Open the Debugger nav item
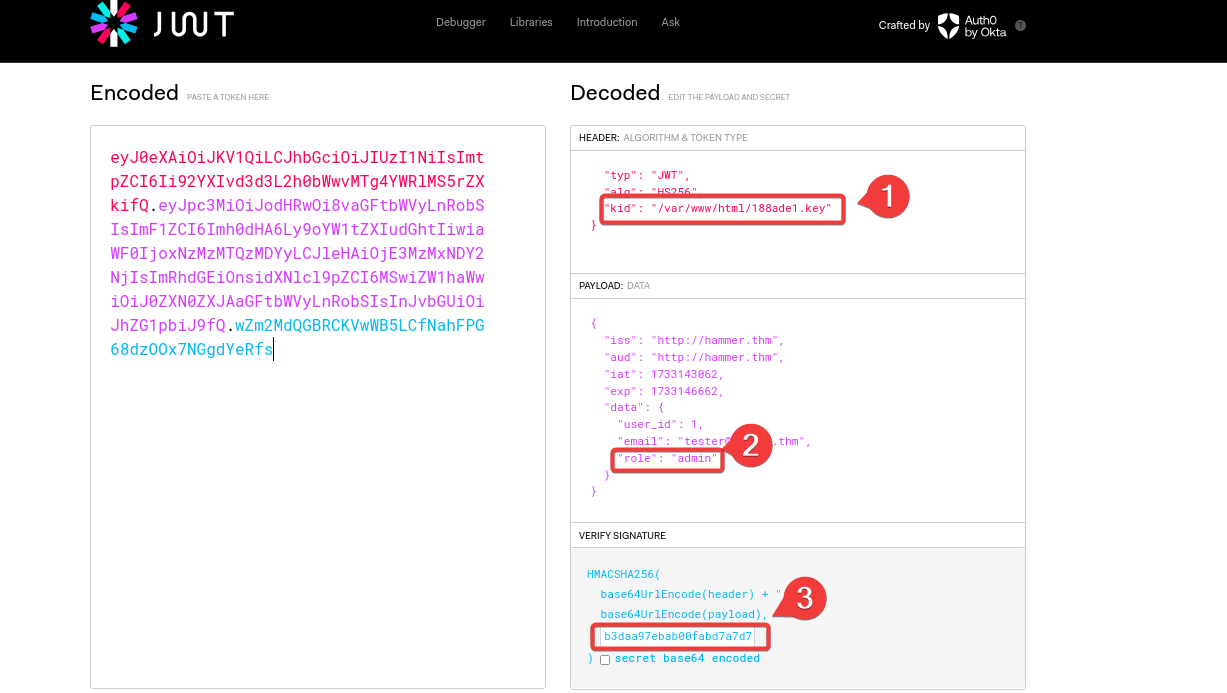 tap(460, 22)
